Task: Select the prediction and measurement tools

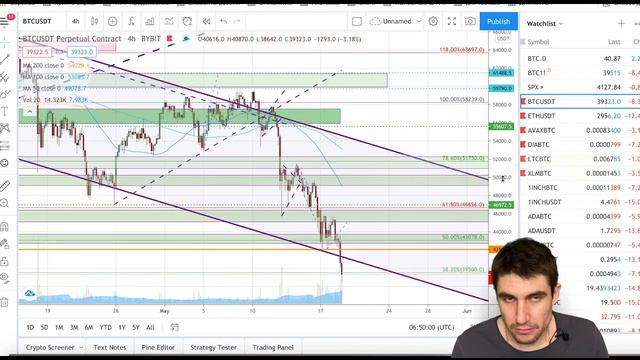Action: point(5,146)
